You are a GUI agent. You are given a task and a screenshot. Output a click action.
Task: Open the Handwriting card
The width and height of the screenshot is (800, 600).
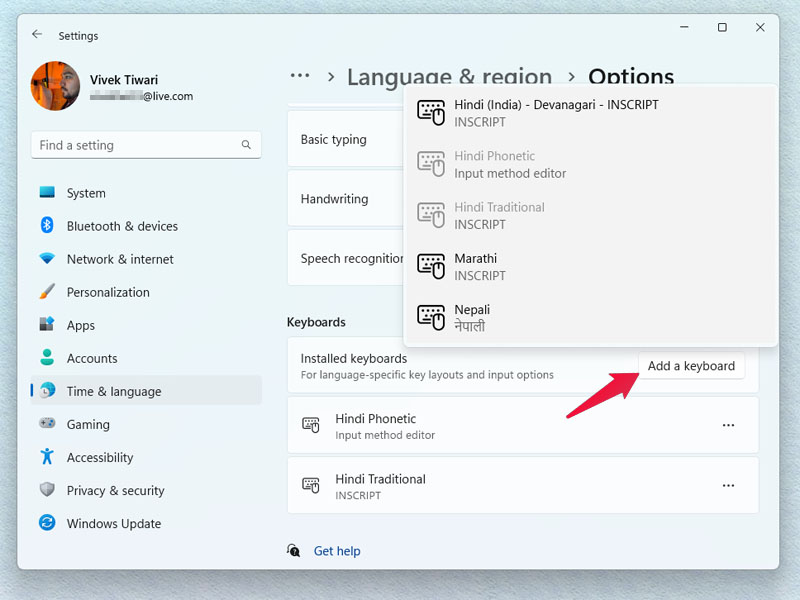point(346,198)
